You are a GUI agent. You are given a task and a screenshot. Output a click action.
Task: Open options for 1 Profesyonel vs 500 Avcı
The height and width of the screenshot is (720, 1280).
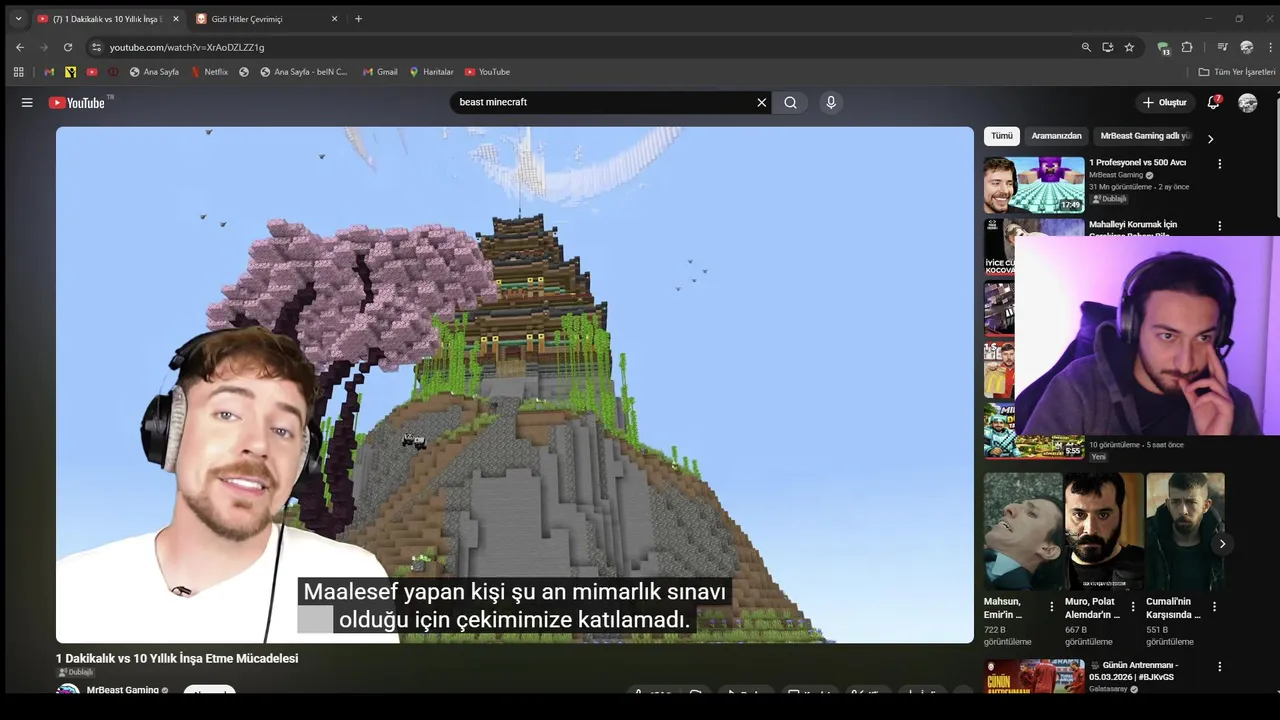[1219, 164]
